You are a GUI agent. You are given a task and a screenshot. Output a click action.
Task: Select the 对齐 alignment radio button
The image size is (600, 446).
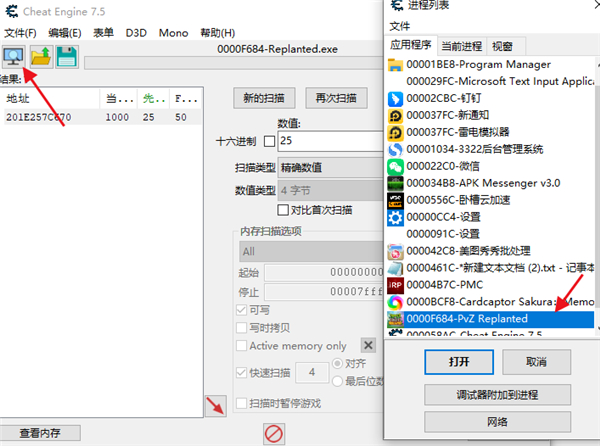tap(337, 363)
